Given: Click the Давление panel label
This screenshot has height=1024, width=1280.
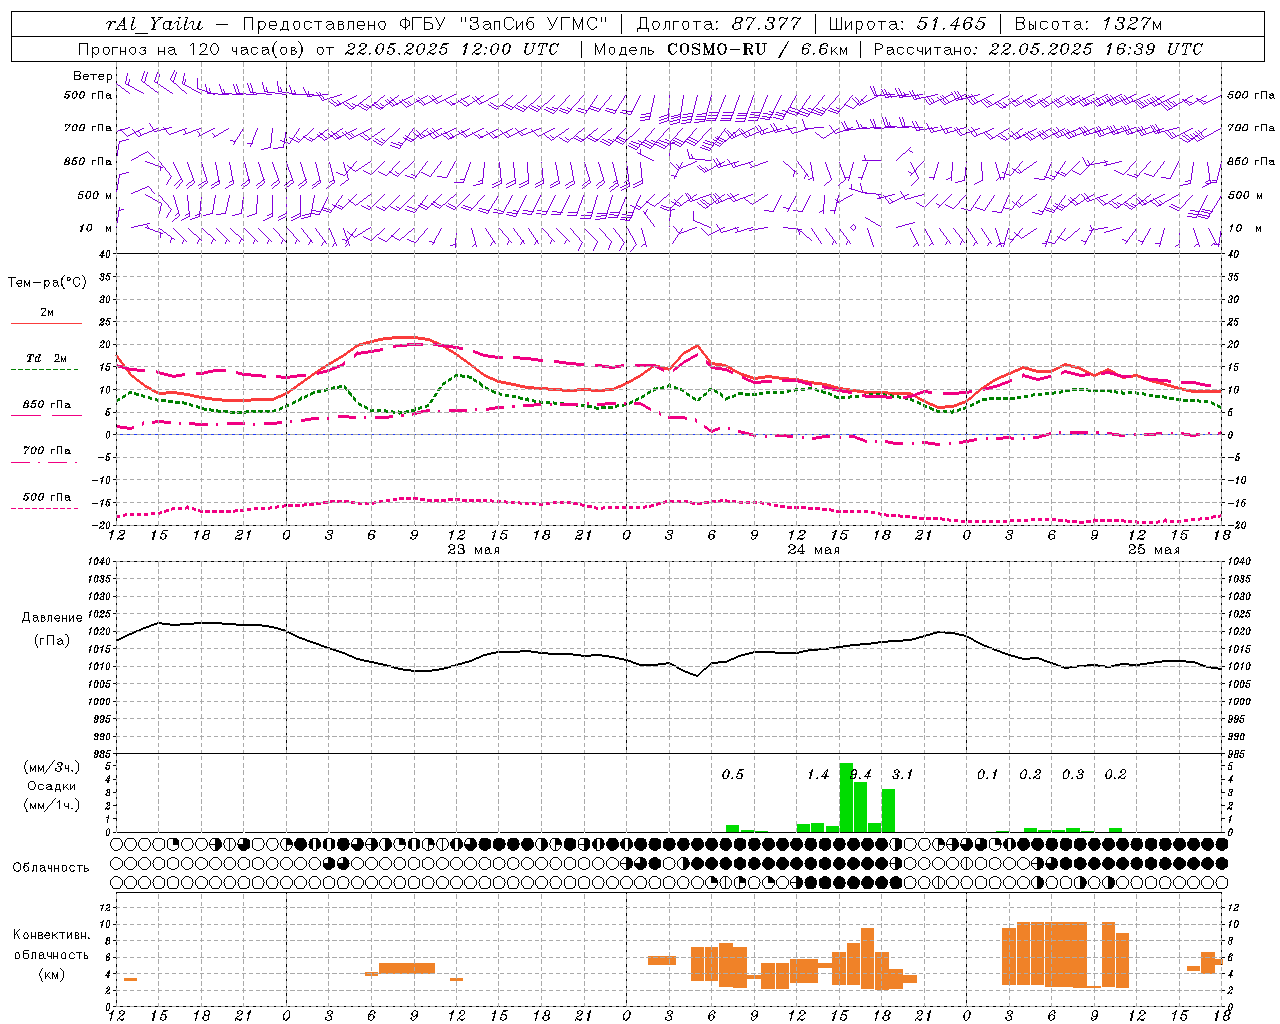Looking at the screenshot, I should pyautogui.click(x=52, y=618).
